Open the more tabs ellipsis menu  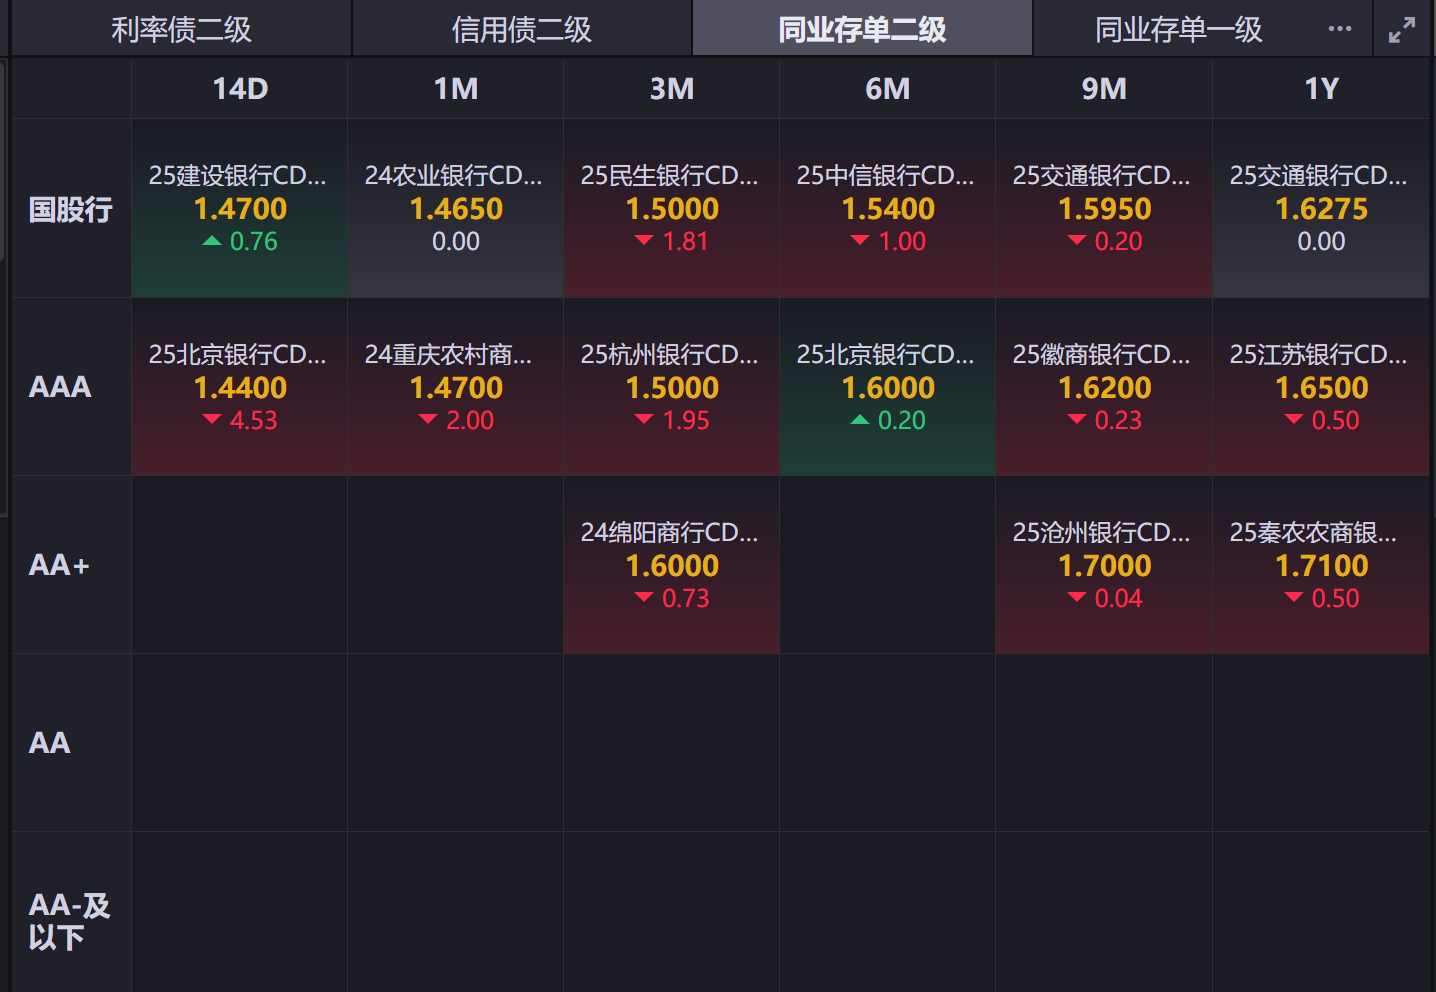(1340, 29)
